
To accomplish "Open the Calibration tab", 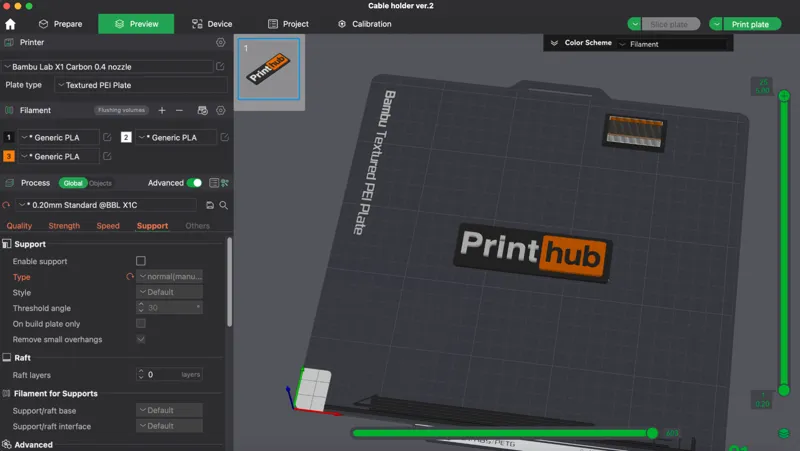I will [x=364, y=24].
